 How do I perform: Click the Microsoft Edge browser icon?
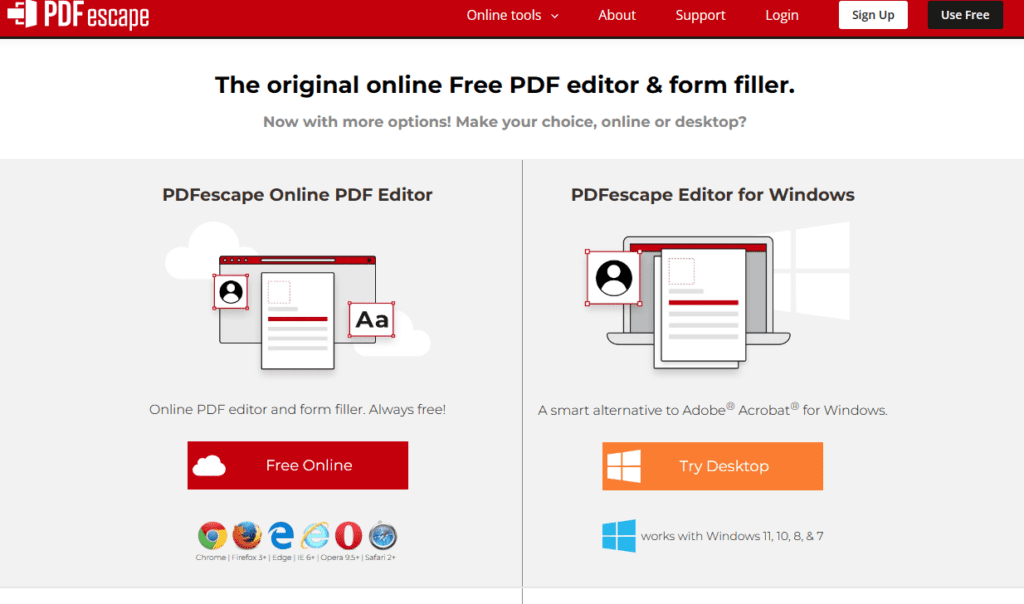tap(281, 536)
